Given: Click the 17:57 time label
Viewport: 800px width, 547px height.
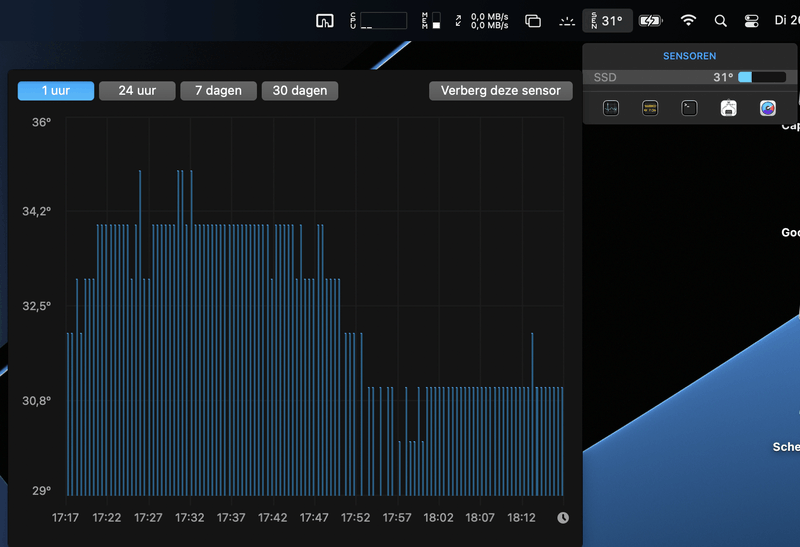Looking at the screenshot, I should pos(397,518).
